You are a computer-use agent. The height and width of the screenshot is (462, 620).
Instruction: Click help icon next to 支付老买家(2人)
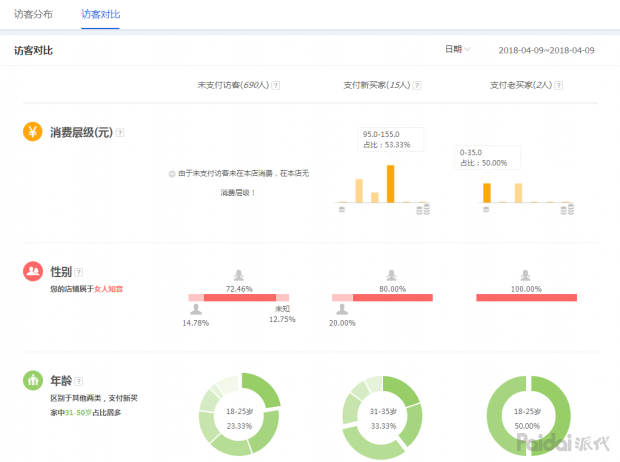557,86
